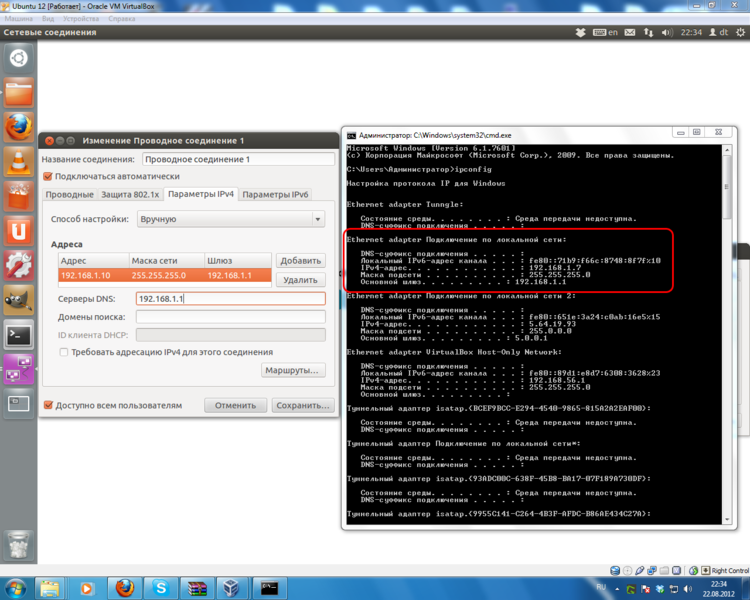
Task: Open Firefox from the Ubuntu launcher
Action: (18, 127)
